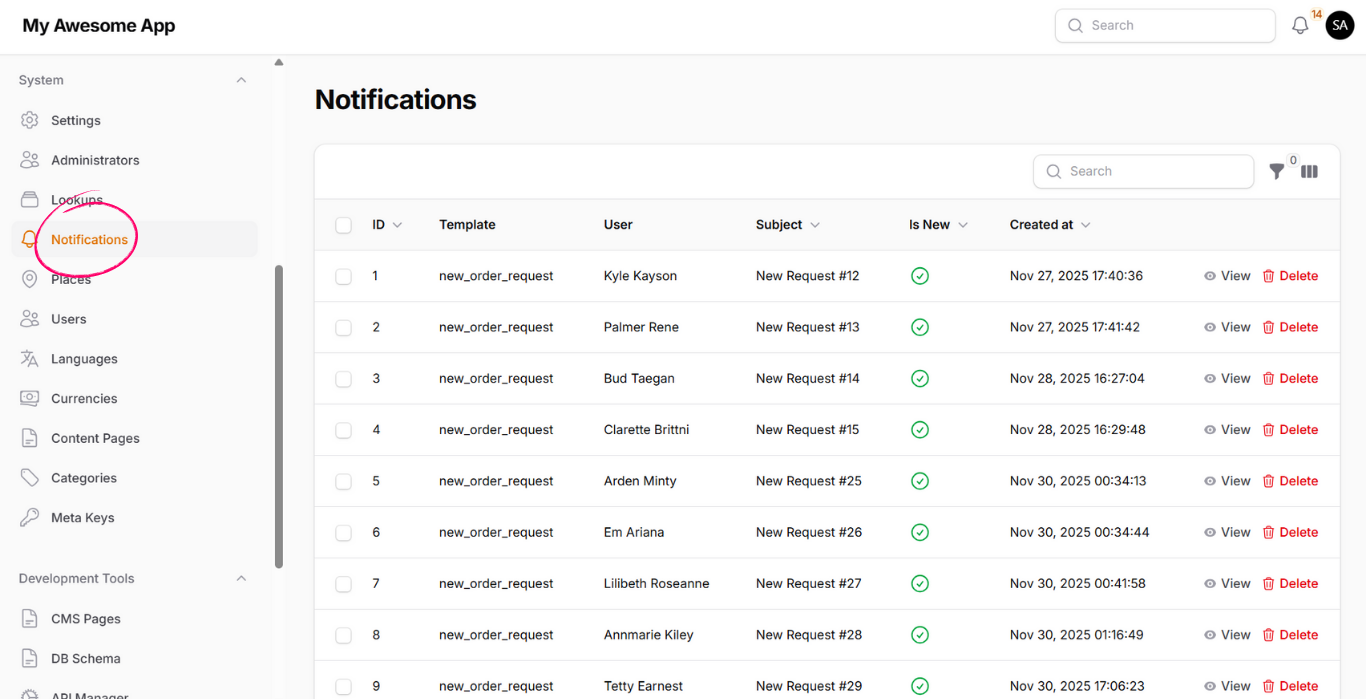Click the Languages translate icon

tap(30, 359)
